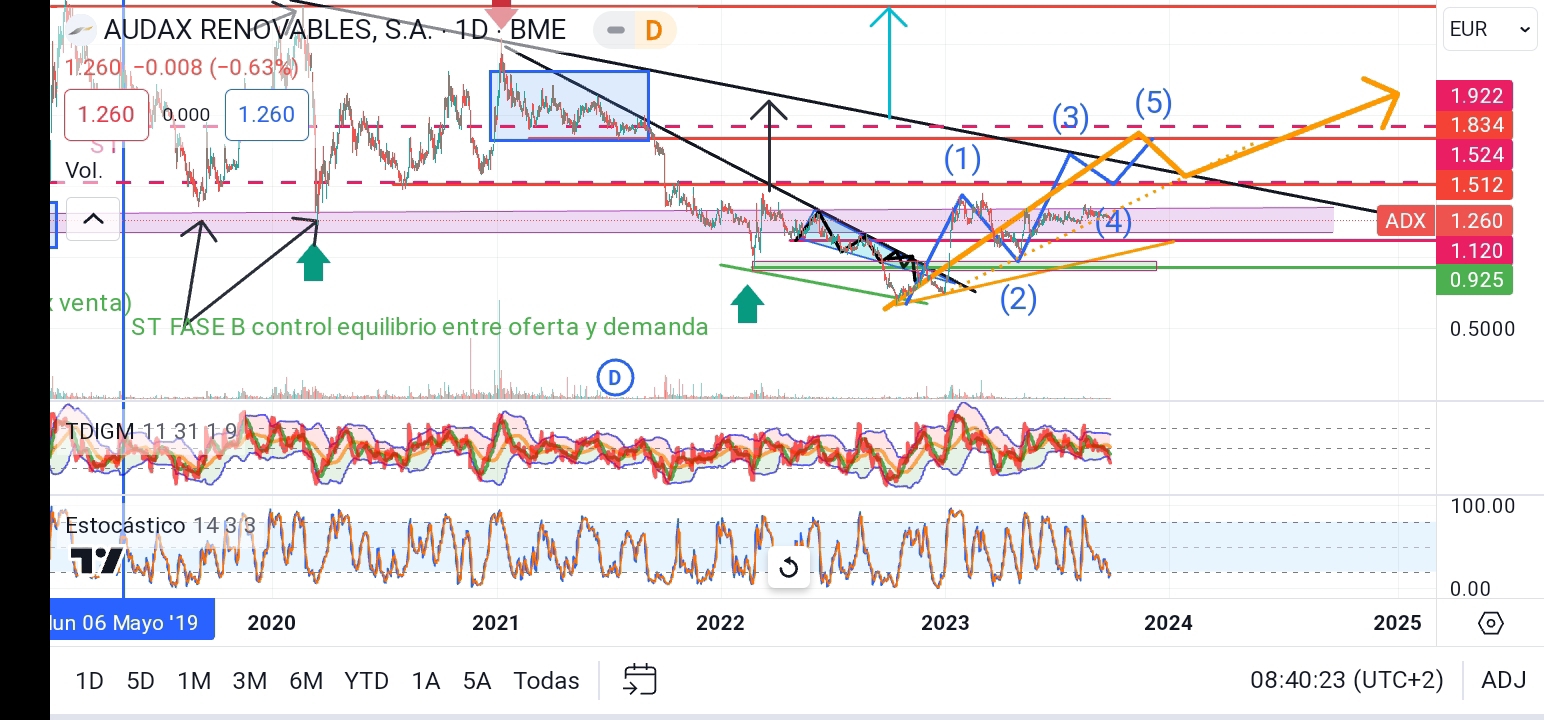This screenshot has width=1544, height=720.
Task: Click the AUDAX RENOVABLES, S.A. symbol title
Action: tap(269, 30)
